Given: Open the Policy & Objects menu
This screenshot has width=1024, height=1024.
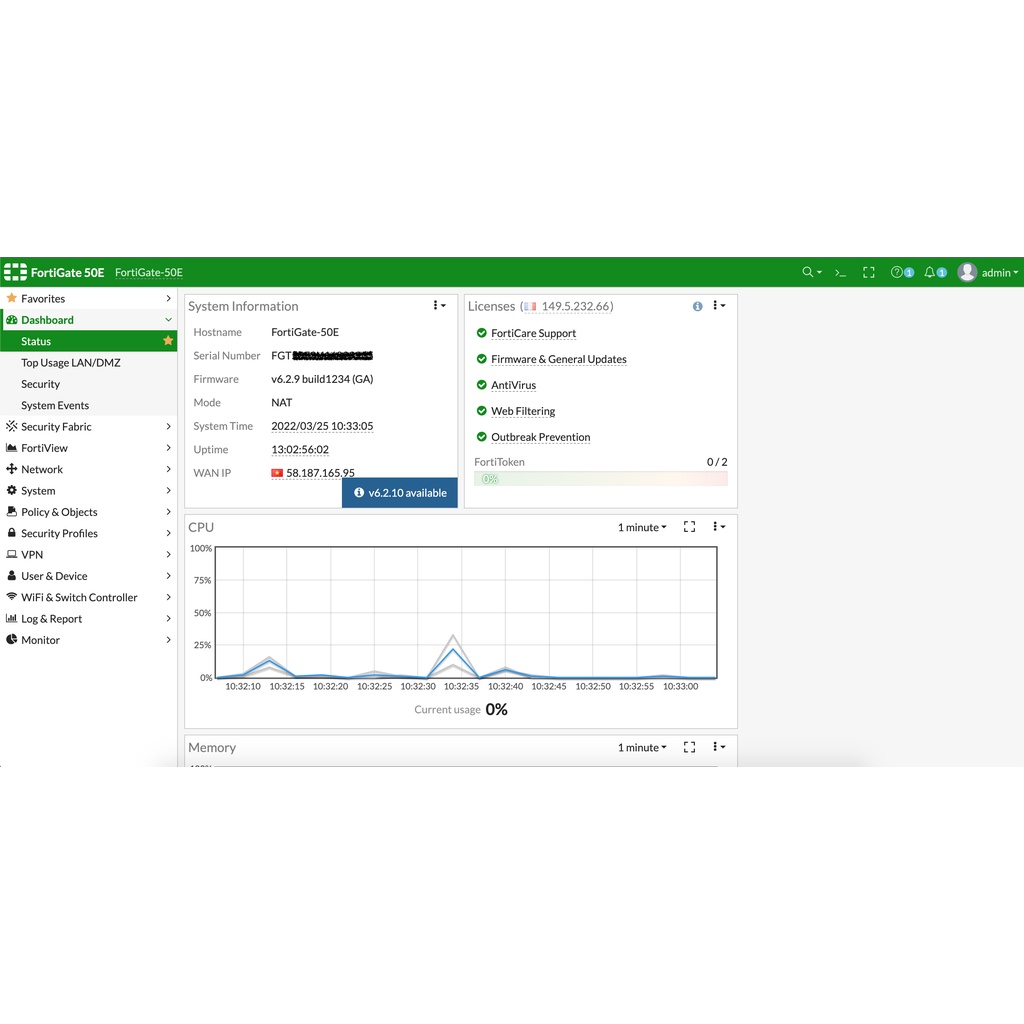Looking at the screenshot, I should [x=88, y=512].
